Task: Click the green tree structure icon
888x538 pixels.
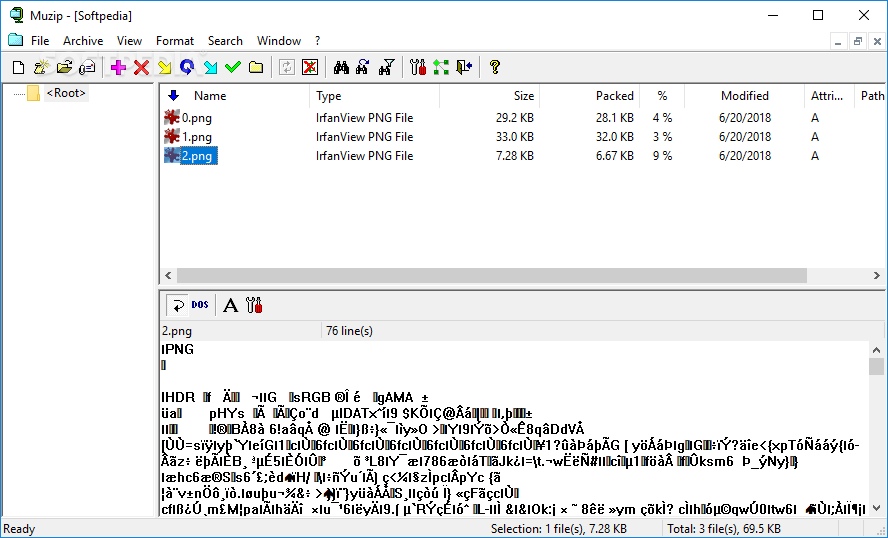Action: pyautogui.click(x=441, y=67)
